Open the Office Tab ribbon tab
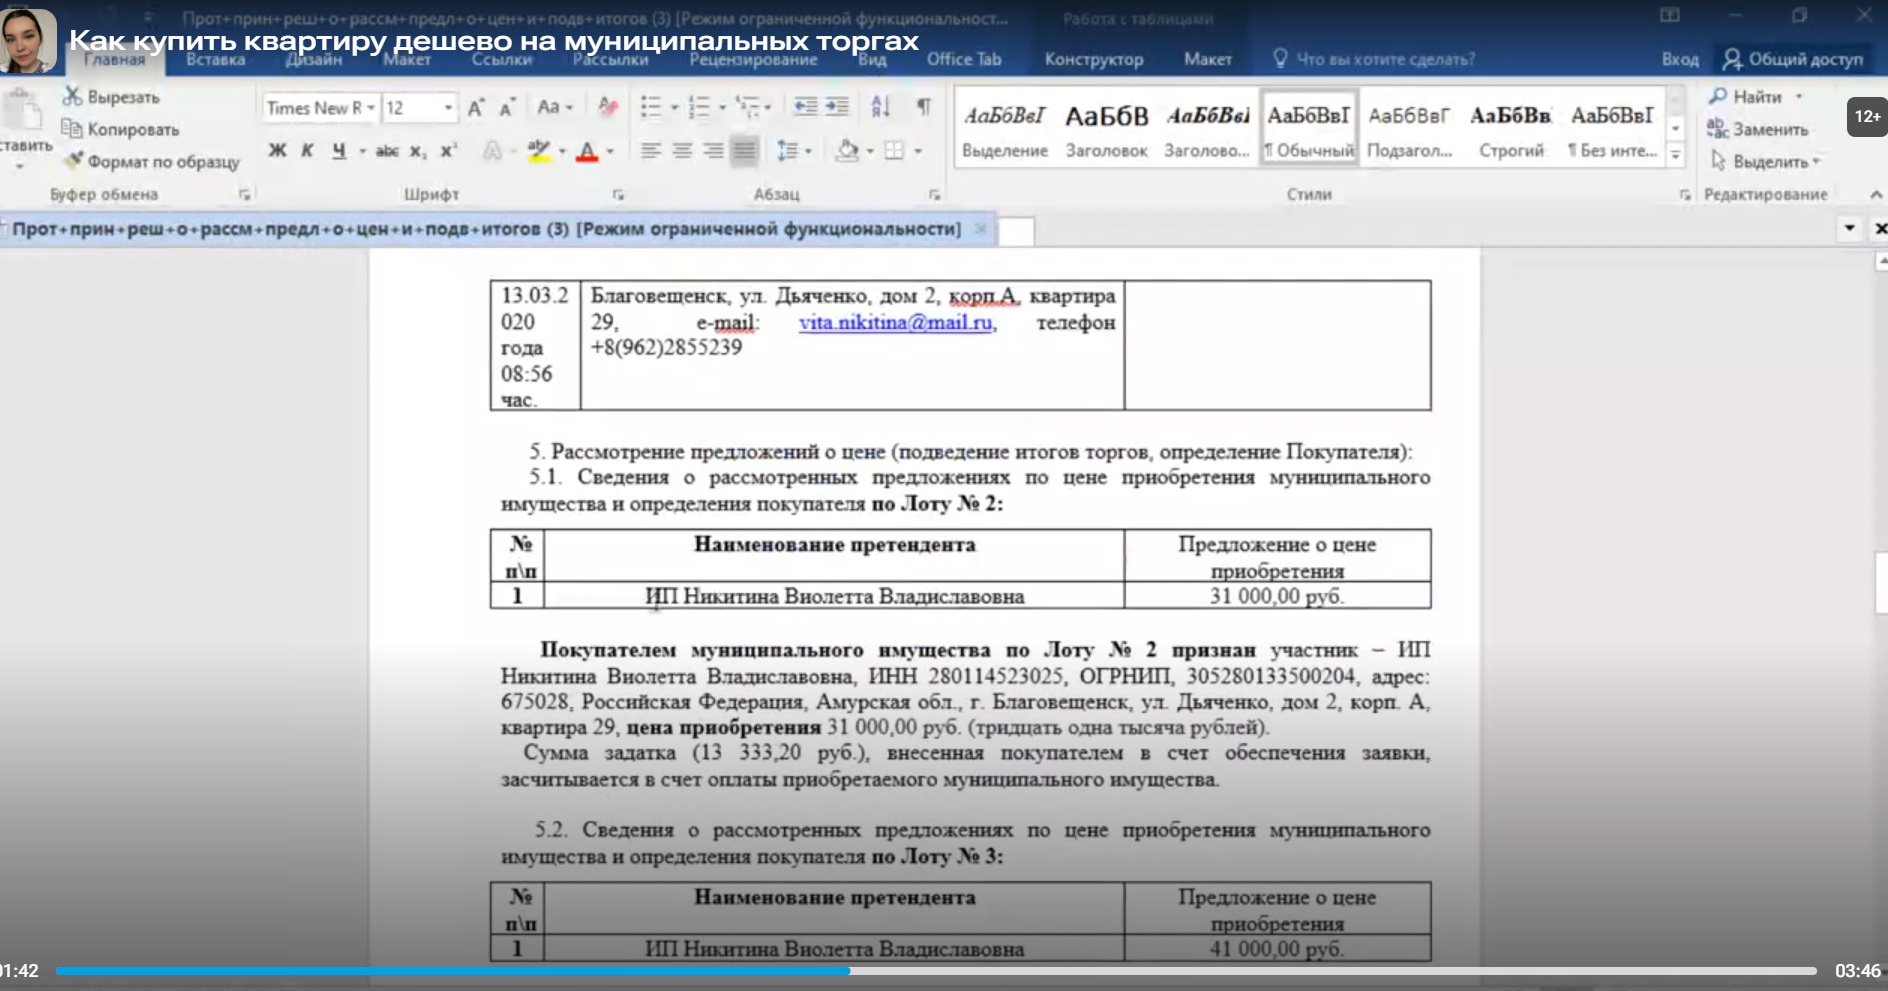The image size is (1888, 991). [964, 59]
